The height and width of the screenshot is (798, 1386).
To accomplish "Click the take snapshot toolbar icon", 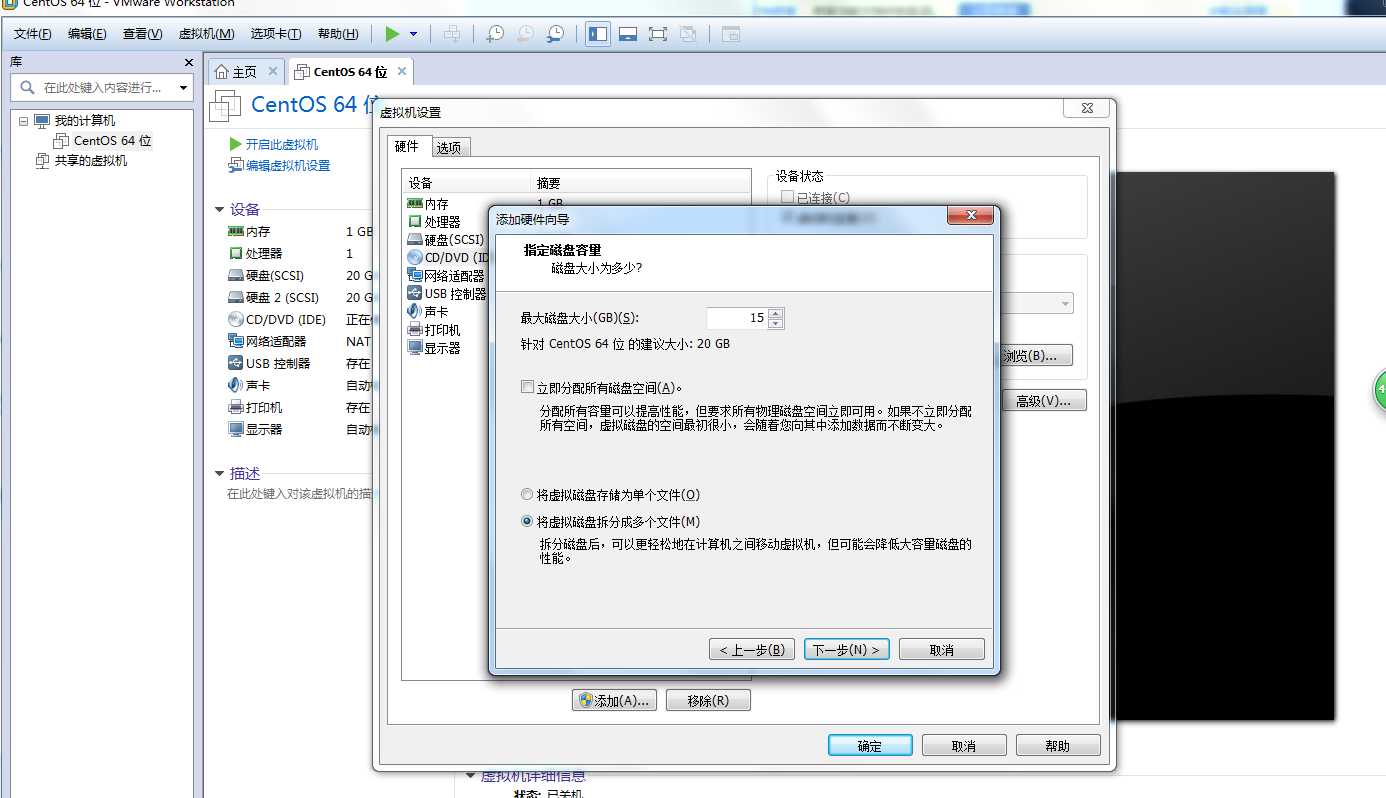I will tap(495, 33).
